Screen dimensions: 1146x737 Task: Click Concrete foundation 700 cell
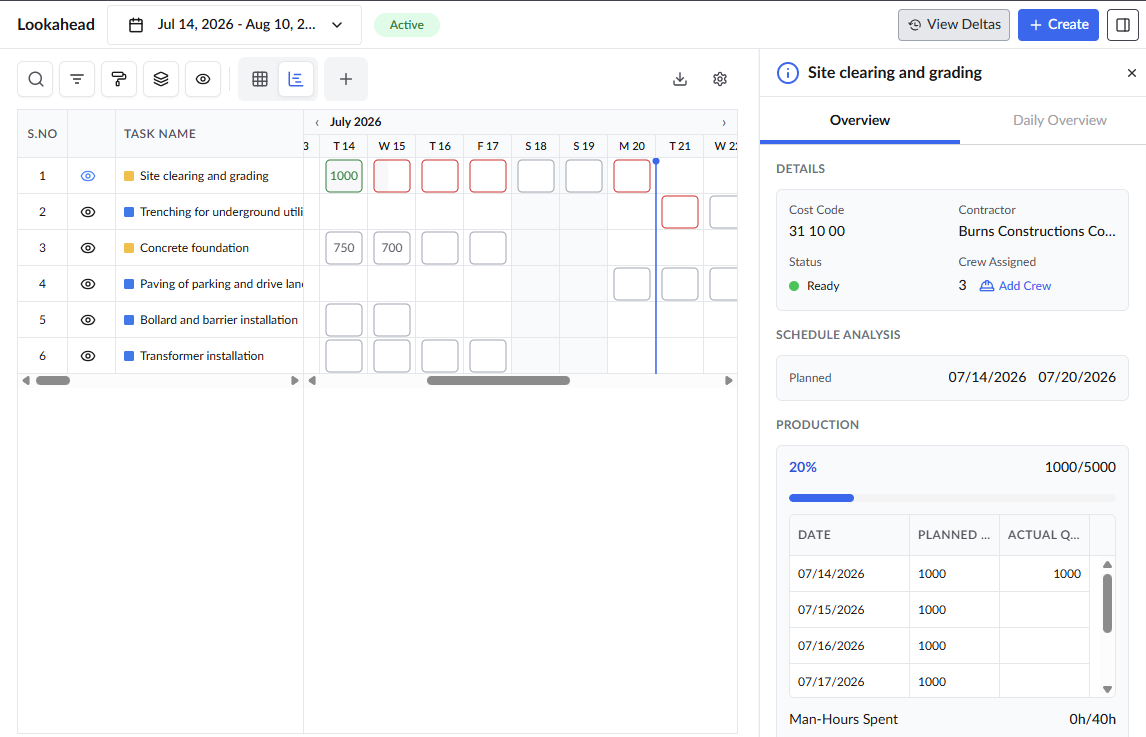[x=392, y=248]
